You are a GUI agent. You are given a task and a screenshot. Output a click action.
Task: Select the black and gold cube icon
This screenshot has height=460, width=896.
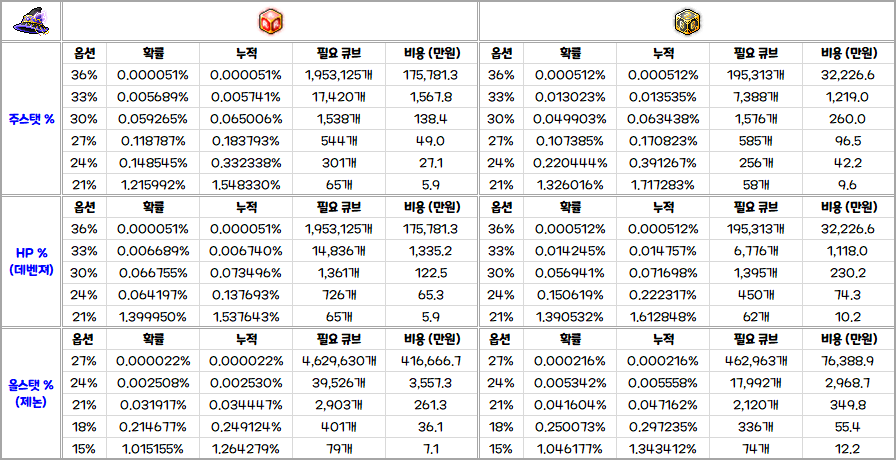[687, 22]
